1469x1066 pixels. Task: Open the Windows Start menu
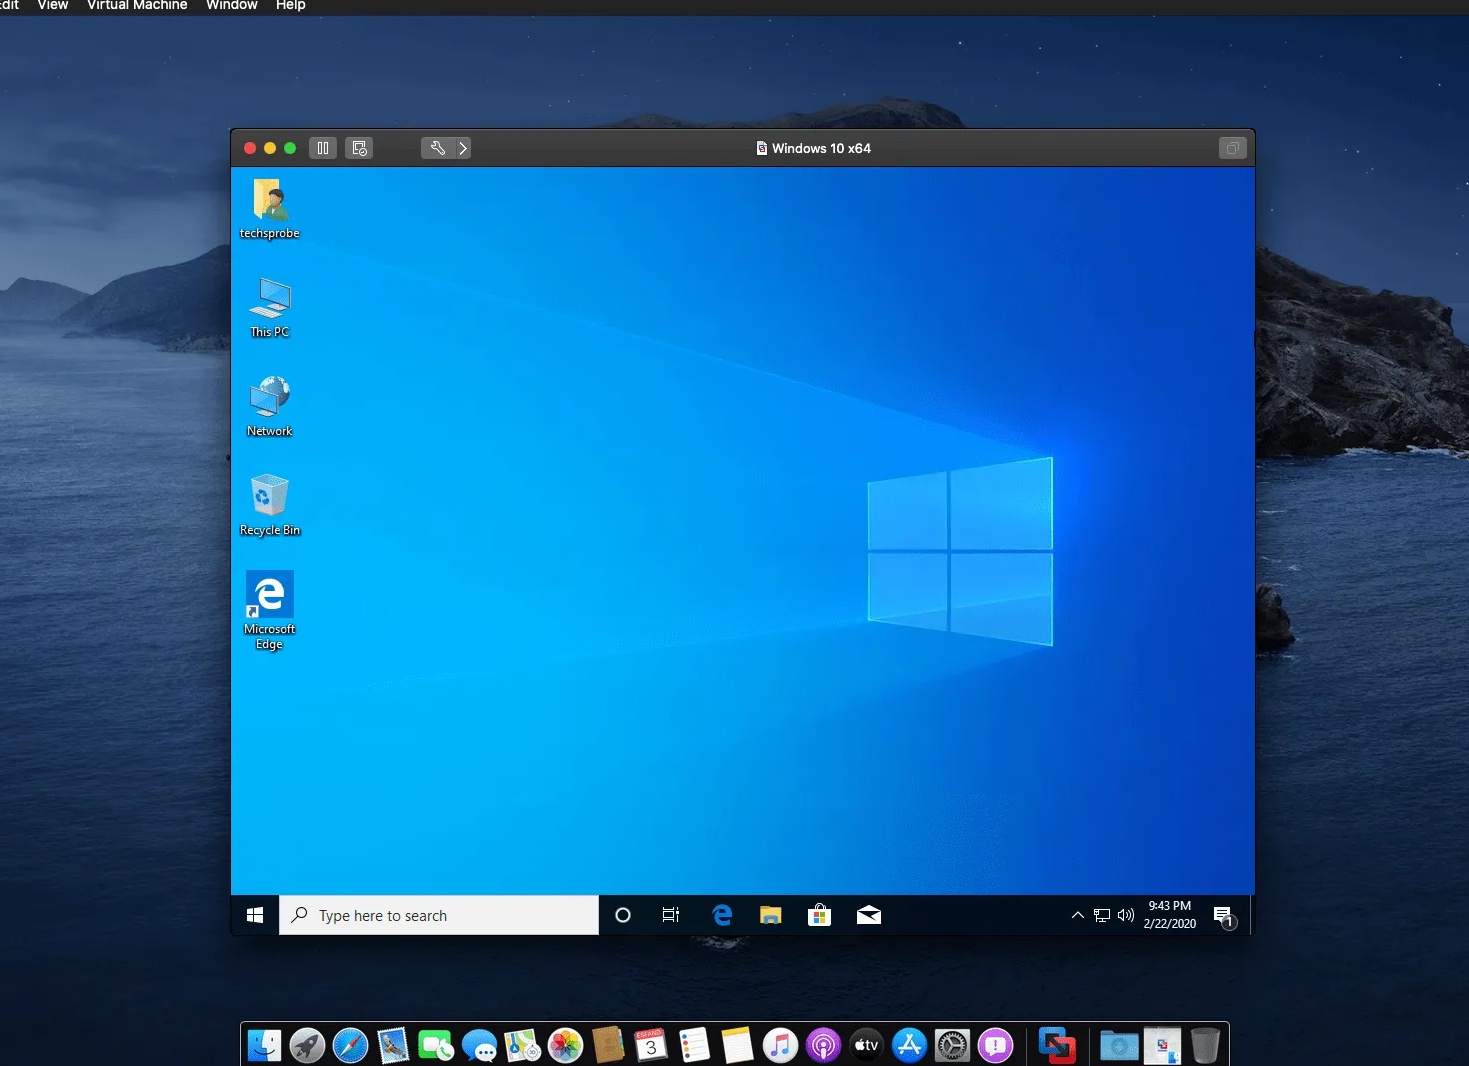[x=255, y=915]
